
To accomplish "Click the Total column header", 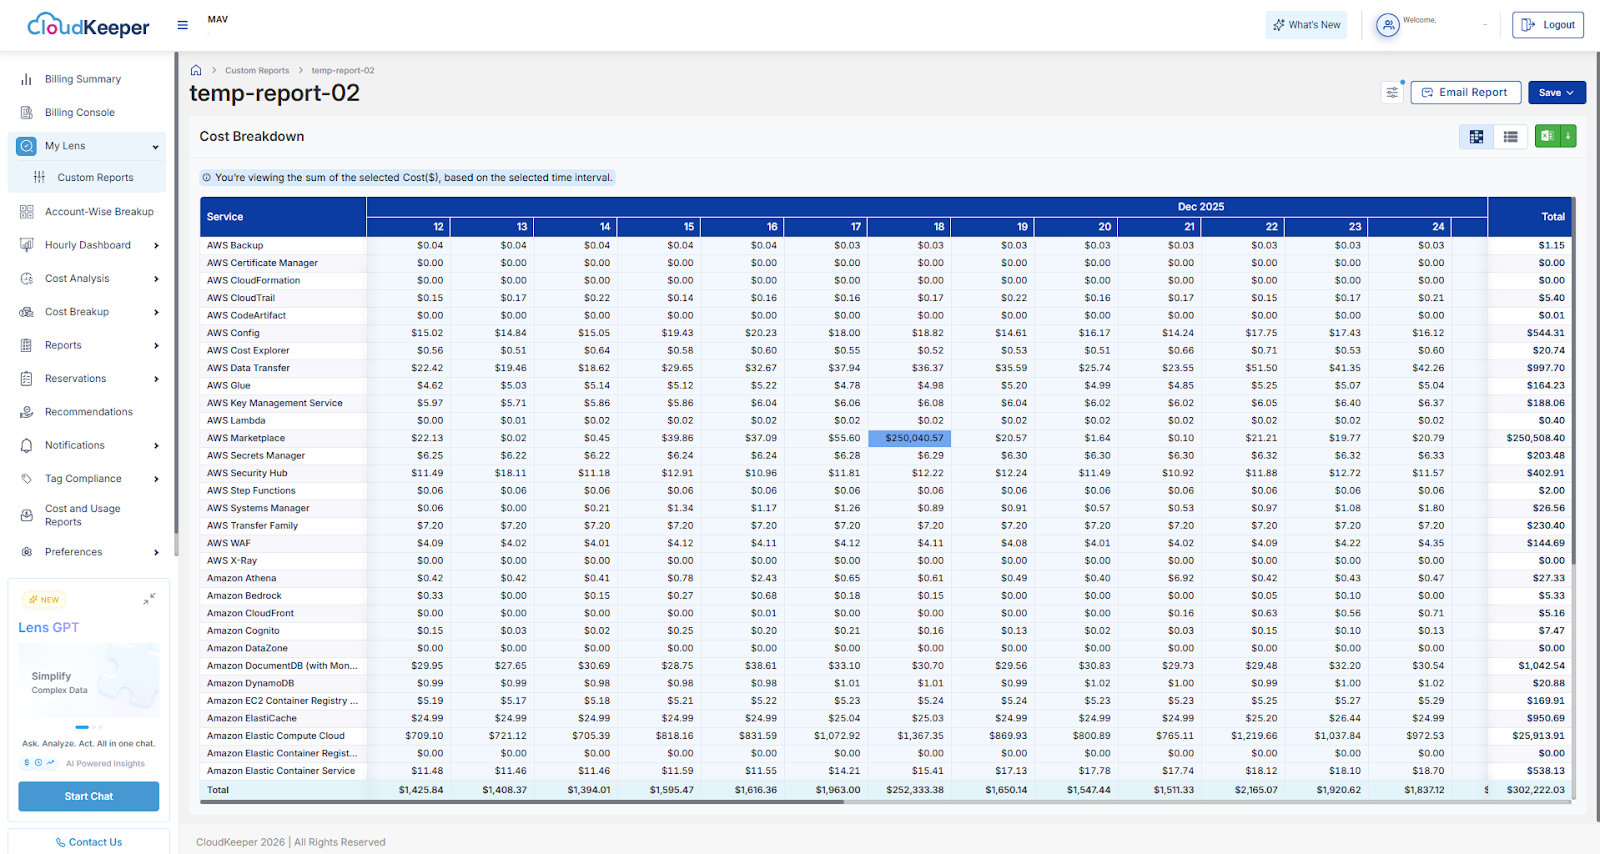I will 1528,217.
